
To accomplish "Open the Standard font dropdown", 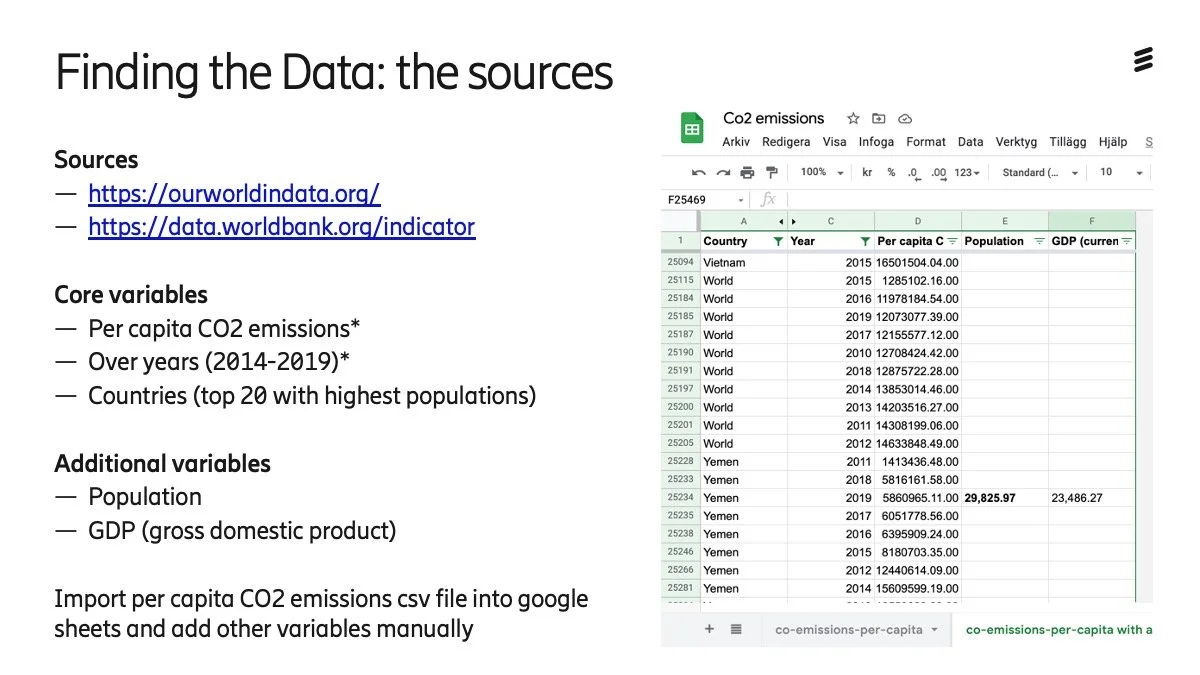I will coord(1041,172).
